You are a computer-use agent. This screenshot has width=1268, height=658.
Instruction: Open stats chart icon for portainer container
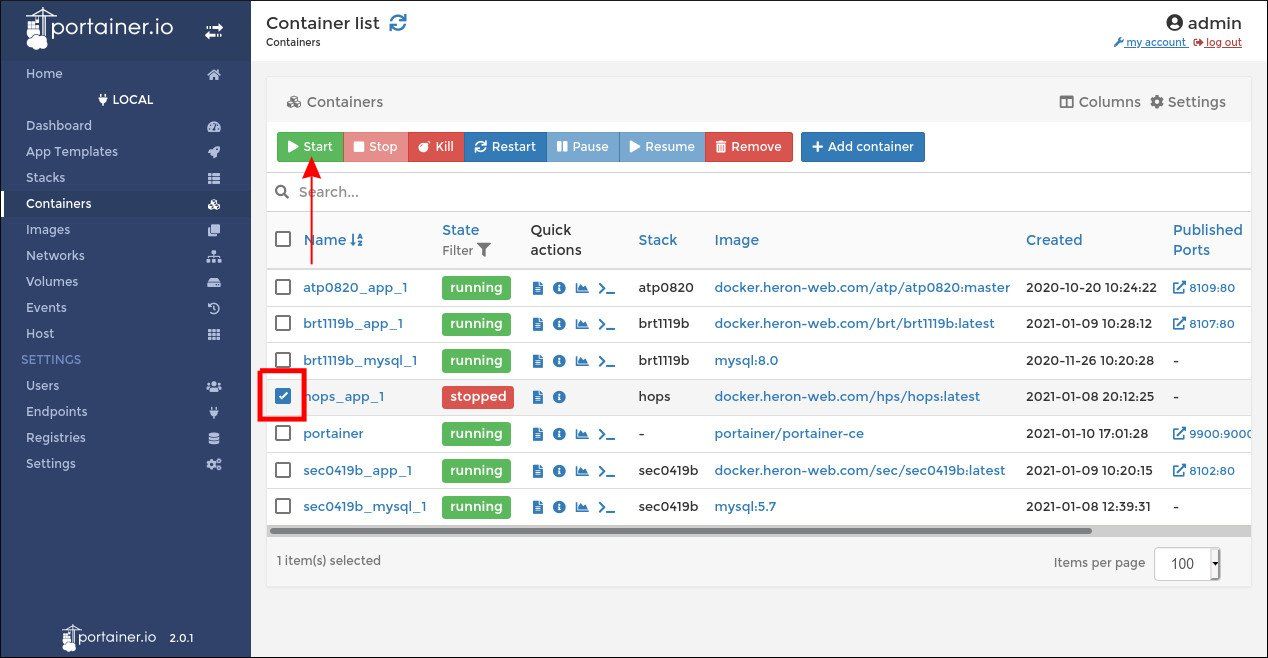coord(582,434)
